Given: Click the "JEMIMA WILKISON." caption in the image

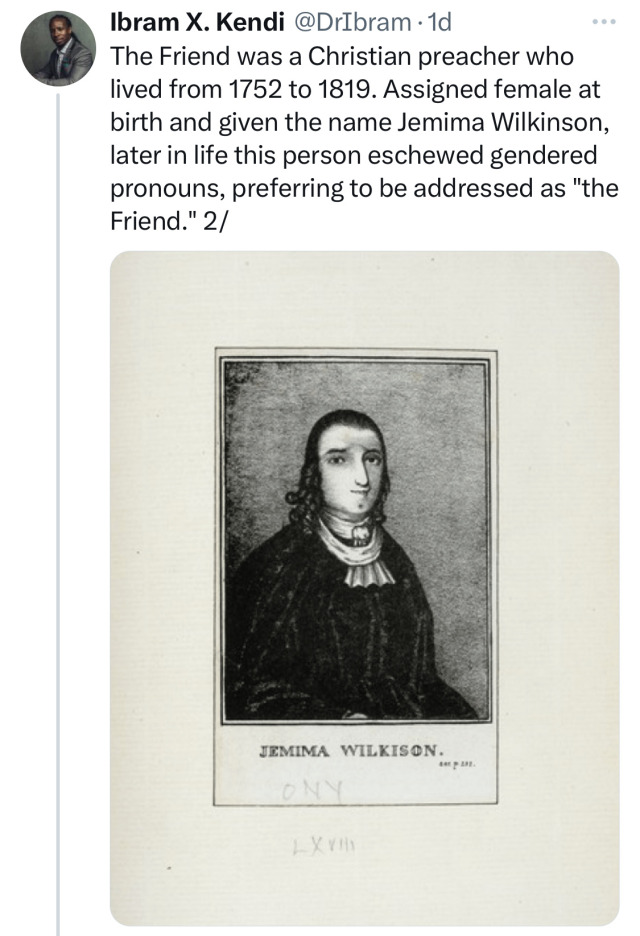Looking at the screenshot, I should coord(344,748).
